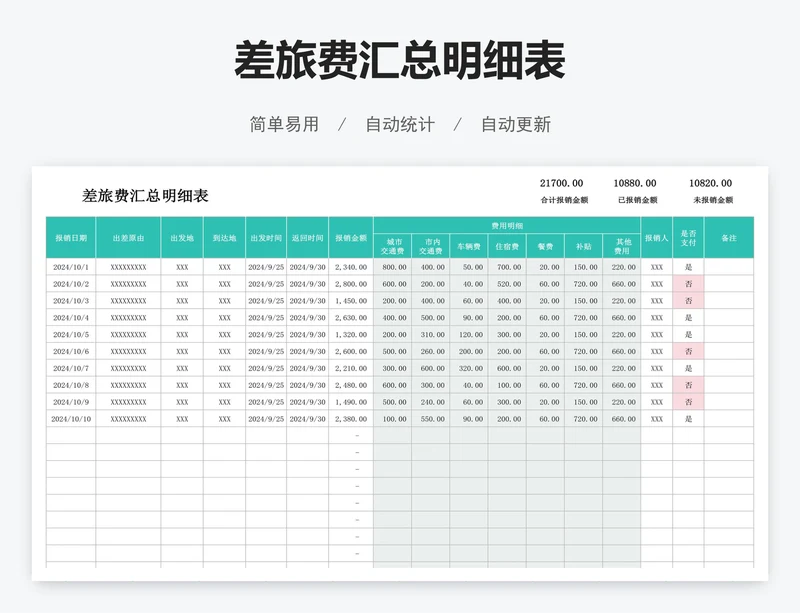Select the amount cell 2,380.00
Screen dimensions: 800x613
[351, 419]
